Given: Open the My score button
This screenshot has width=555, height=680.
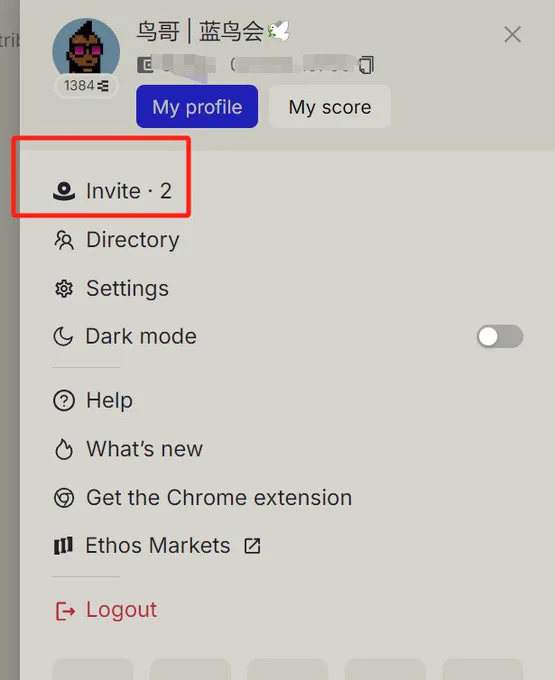Looking at the screenshot, I should tap(330, 106).
